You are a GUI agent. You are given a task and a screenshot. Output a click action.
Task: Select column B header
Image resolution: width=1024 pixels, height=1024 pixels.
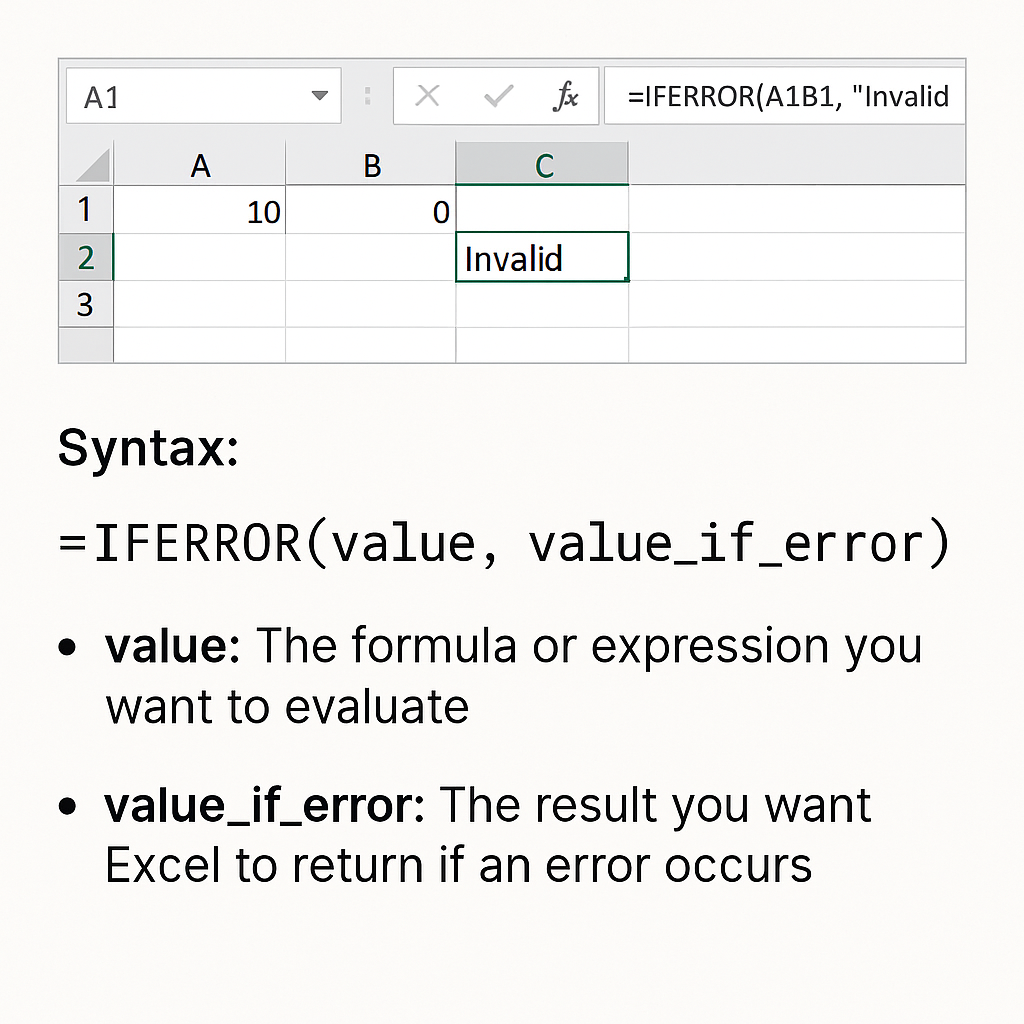(x=371, y=165)
